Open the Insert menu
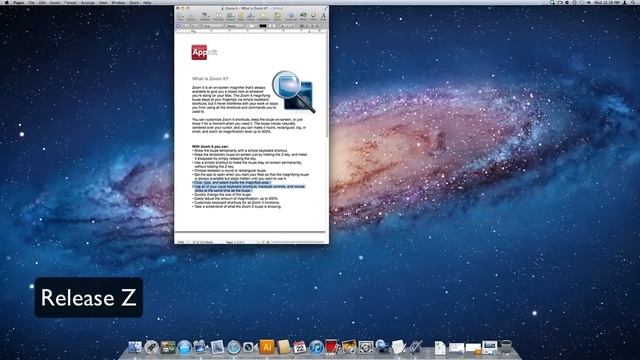 [x=55, y=2]
